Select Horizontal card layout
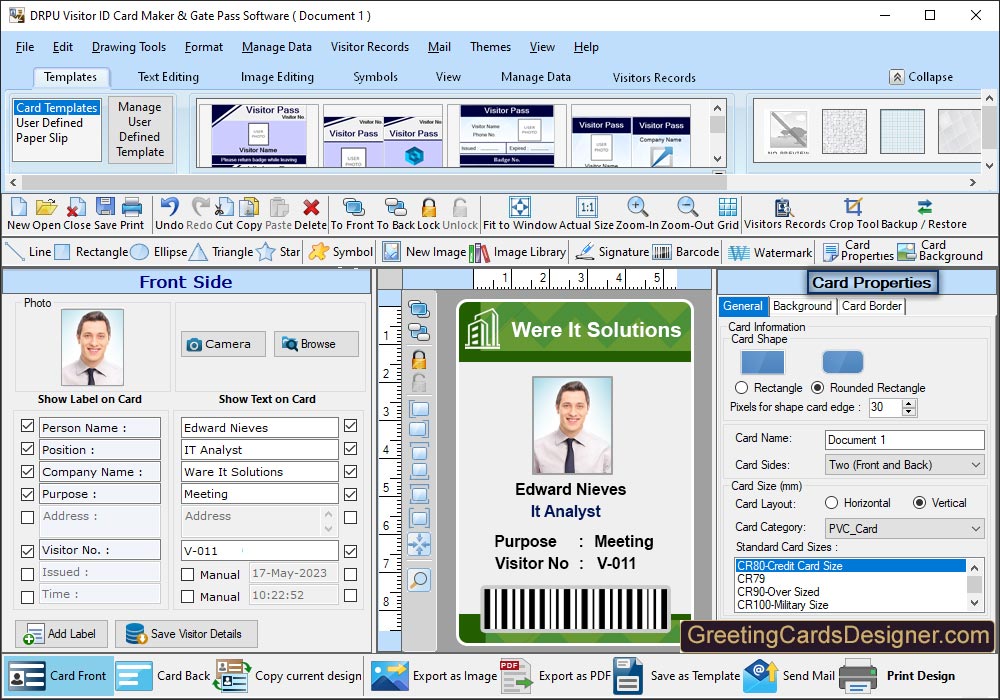The width and height of the screenshot is (1000, 700). [x=831, y=503]
